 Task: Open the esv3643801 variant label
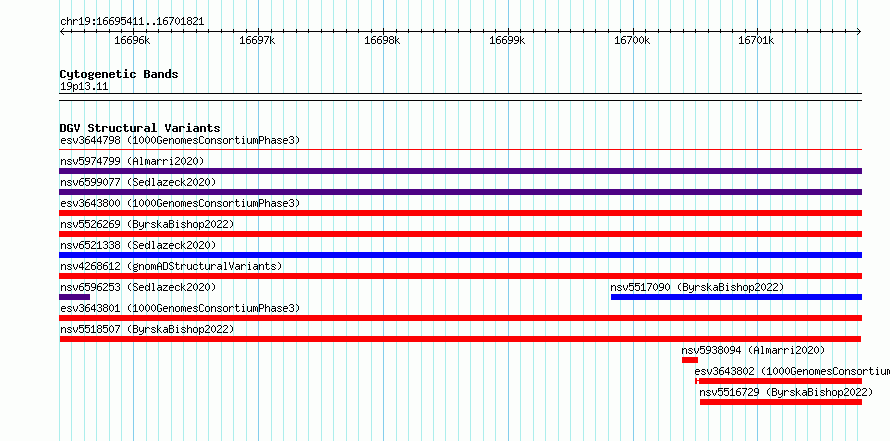pyautogui.click(x=180, y=308)
